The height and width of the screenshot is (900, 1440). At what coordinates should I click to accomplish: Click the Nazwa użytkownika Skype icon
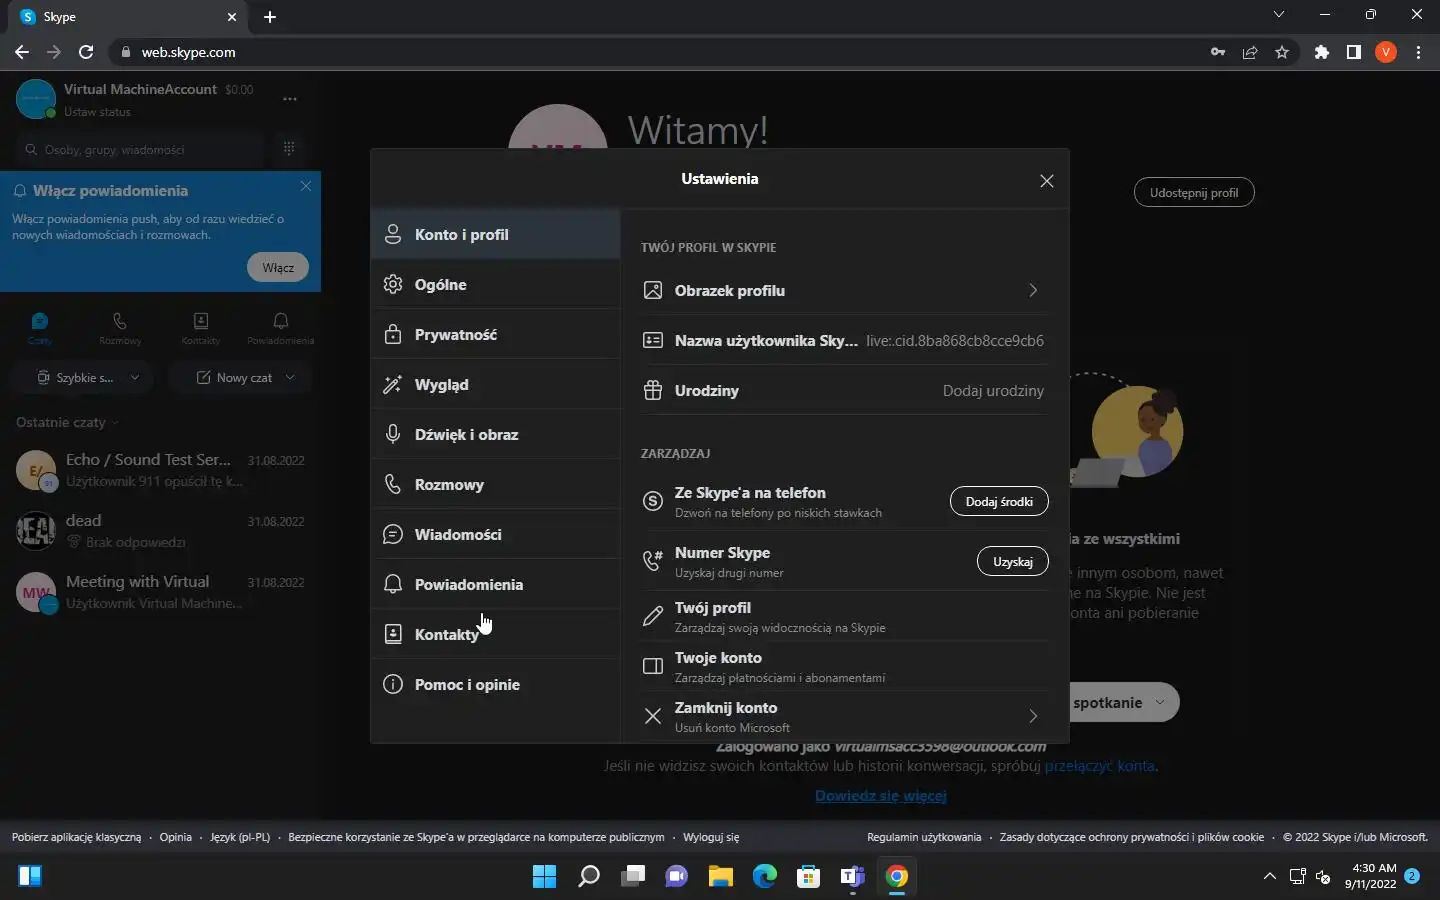(x=653, y=340)
